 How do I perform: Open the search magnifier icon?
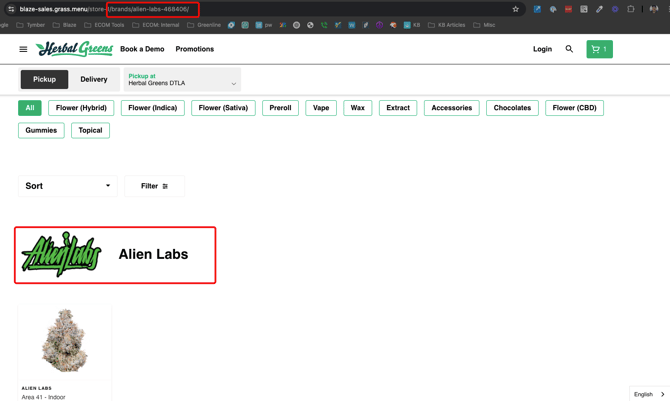[x=569, y=49]
